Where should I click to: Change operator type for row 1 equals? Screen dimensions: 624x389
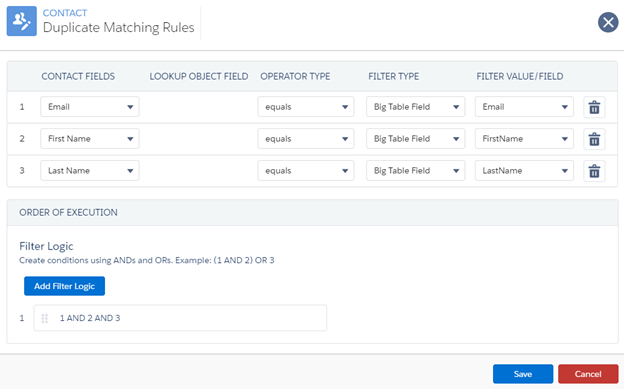(306, 107)
